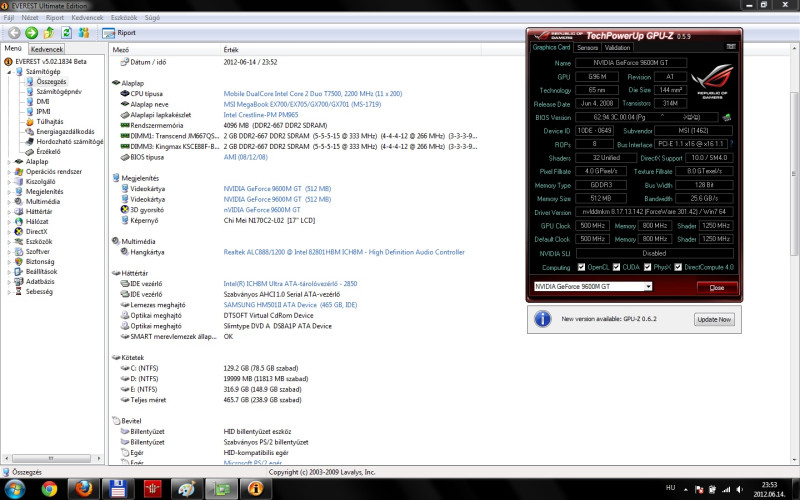Screen dimensions: 800x500
Task: Click the Back arrow toolbar icon
Action: tap(14, 33)
